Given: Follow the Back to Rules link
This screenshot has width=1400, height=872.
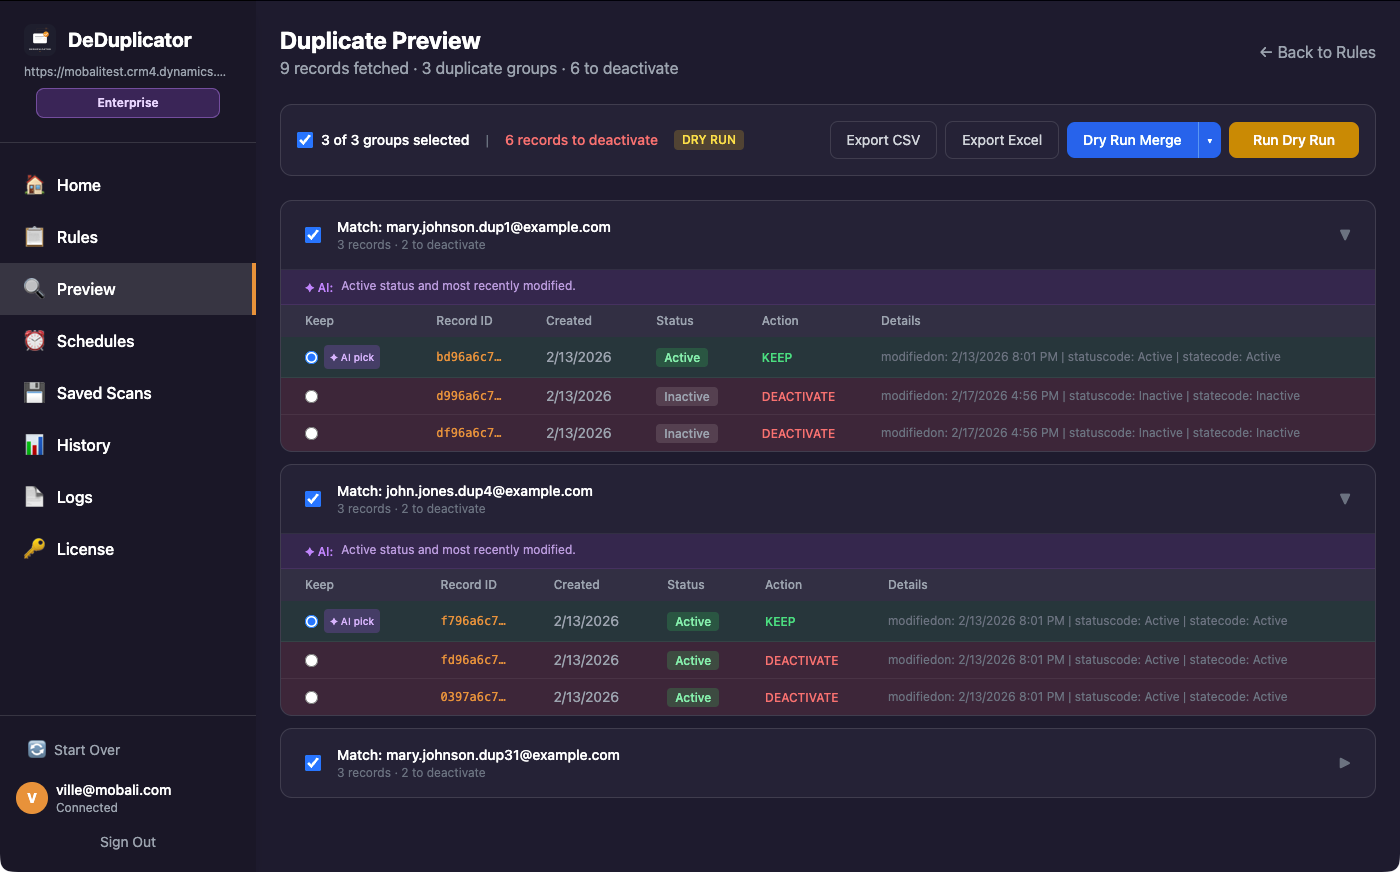Looking at the screenshot, I should click(1317, 52).
